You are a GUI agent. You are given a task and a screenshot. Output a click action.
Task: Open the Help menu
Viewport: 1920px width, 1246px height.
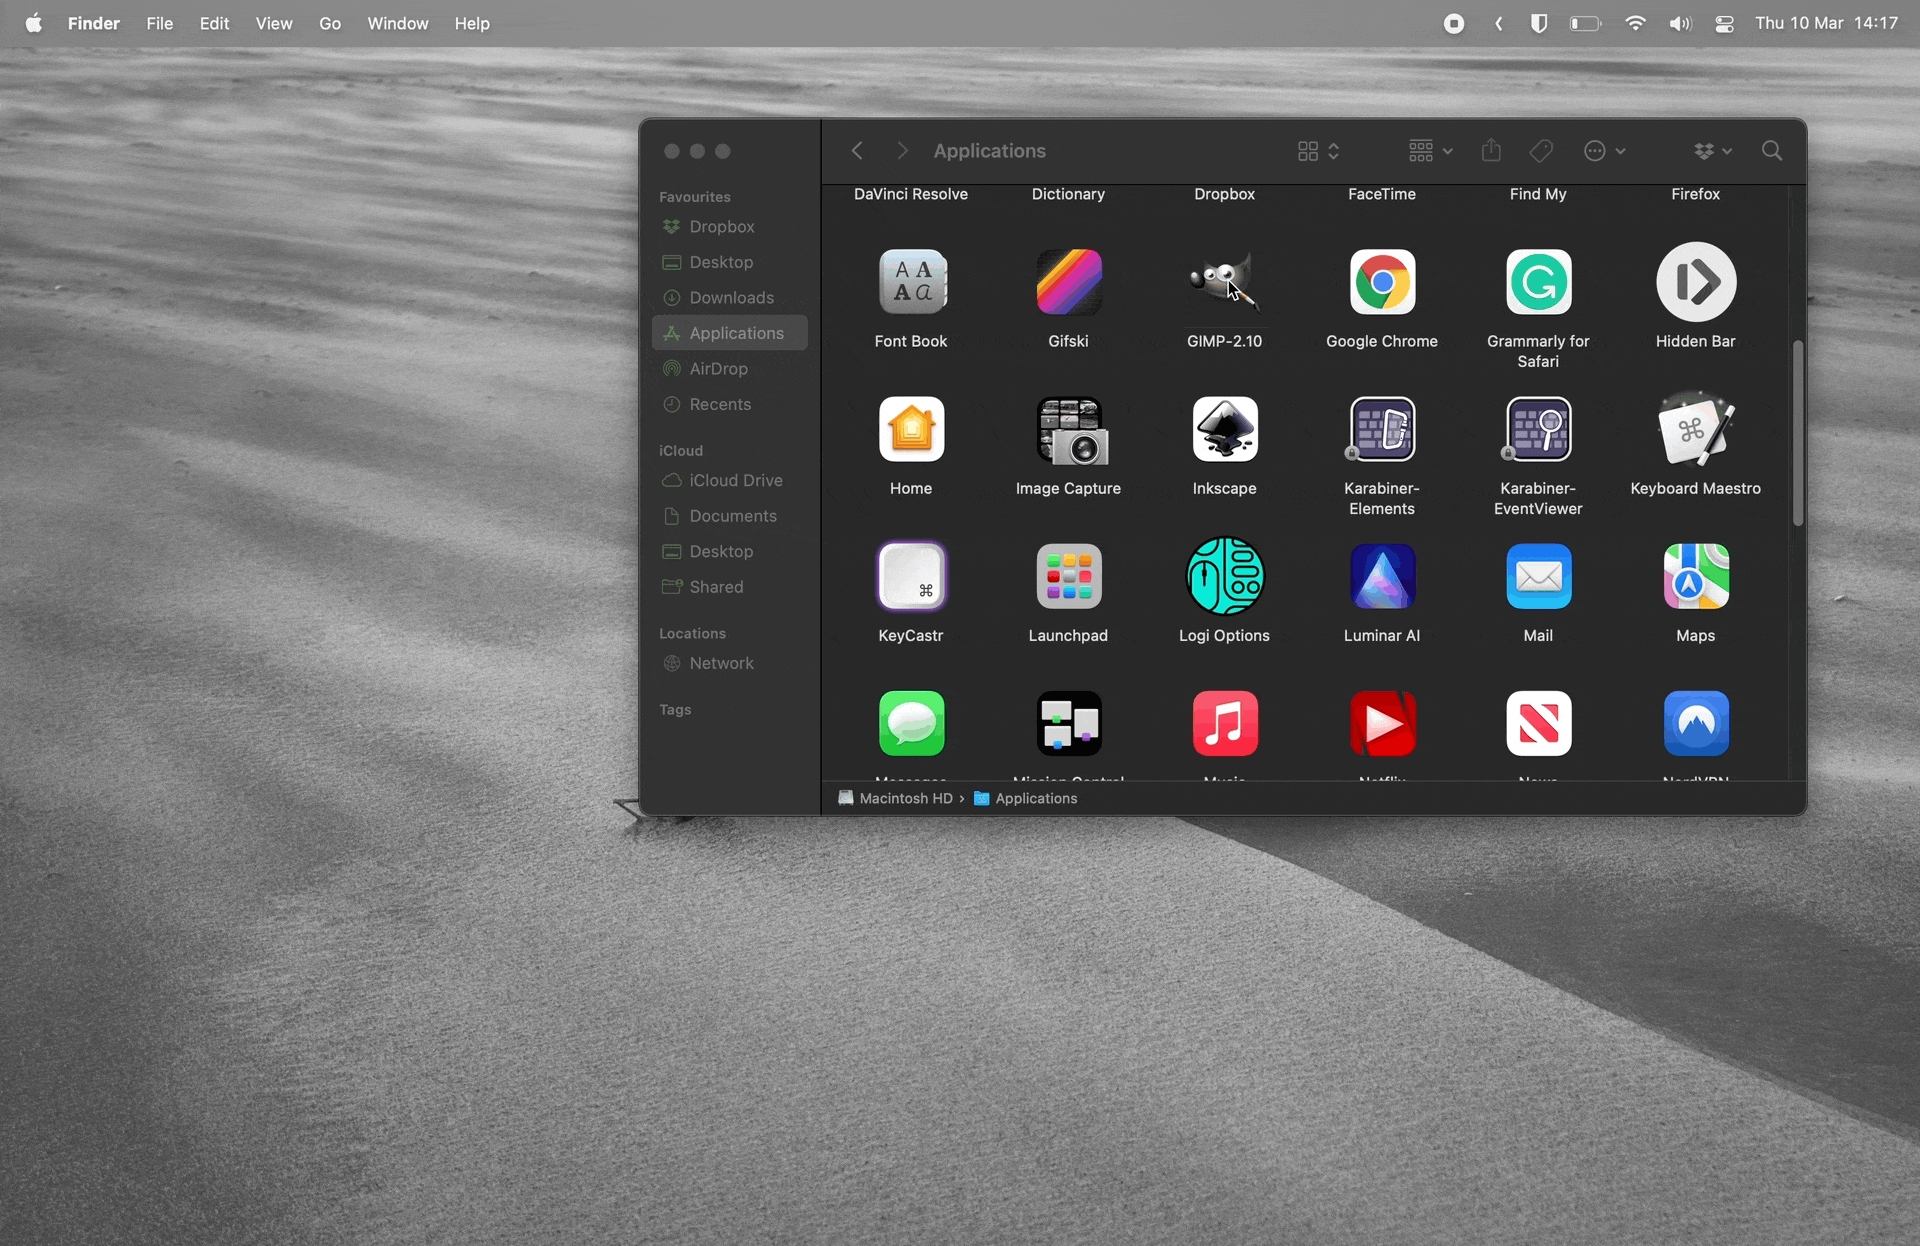click(x=472, y=23)
